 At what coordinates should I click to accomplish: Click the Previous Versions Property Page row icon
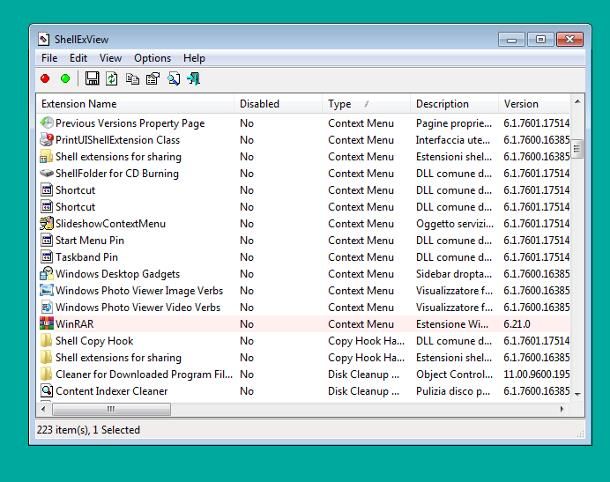[x=47, y=123]
